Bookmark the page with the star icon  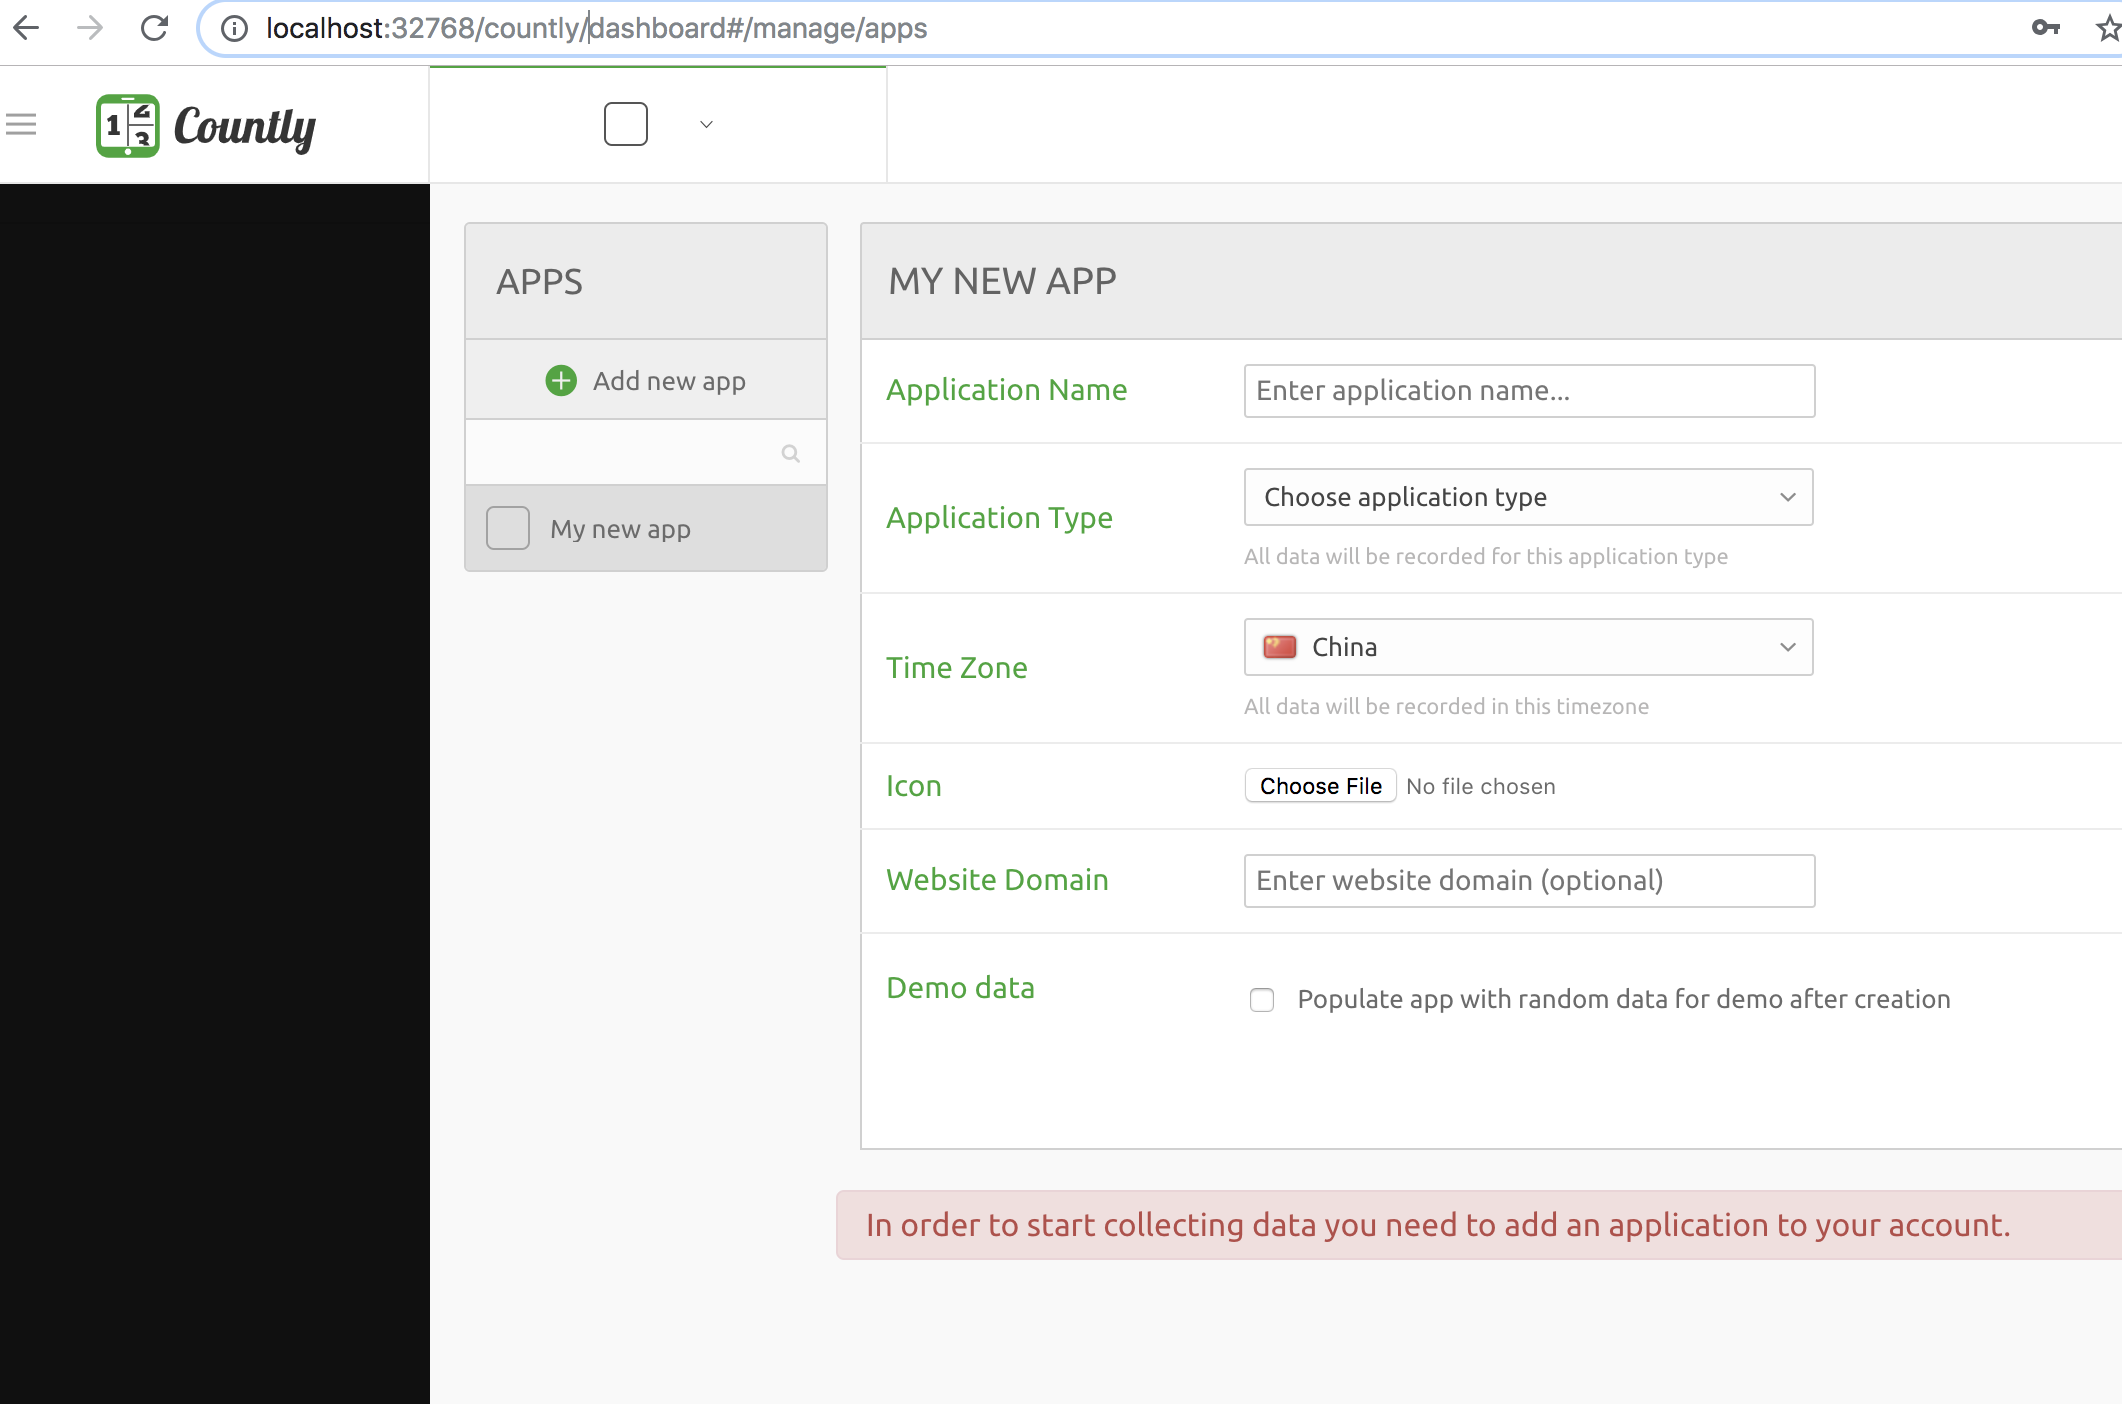pos(2108,28)
